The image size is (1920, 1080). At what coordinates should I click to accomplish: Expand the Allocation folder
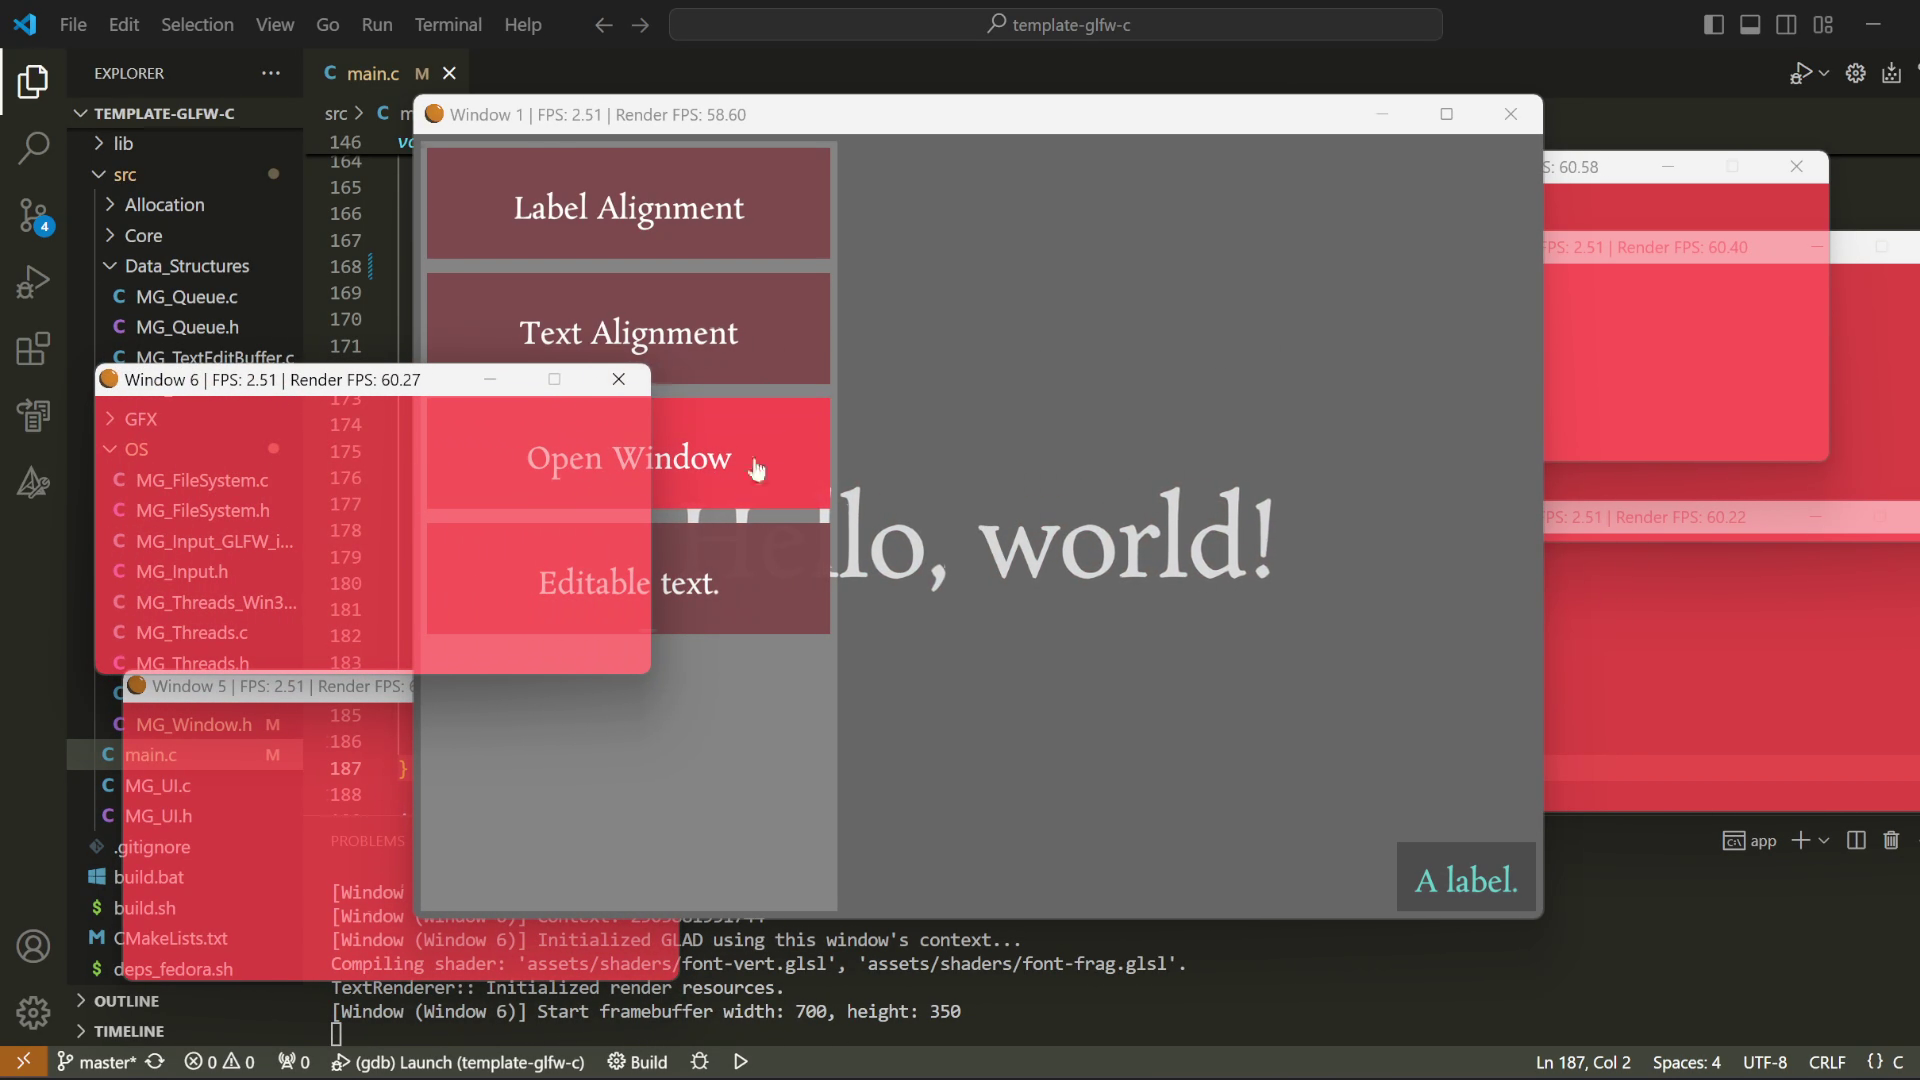point(185,205)
